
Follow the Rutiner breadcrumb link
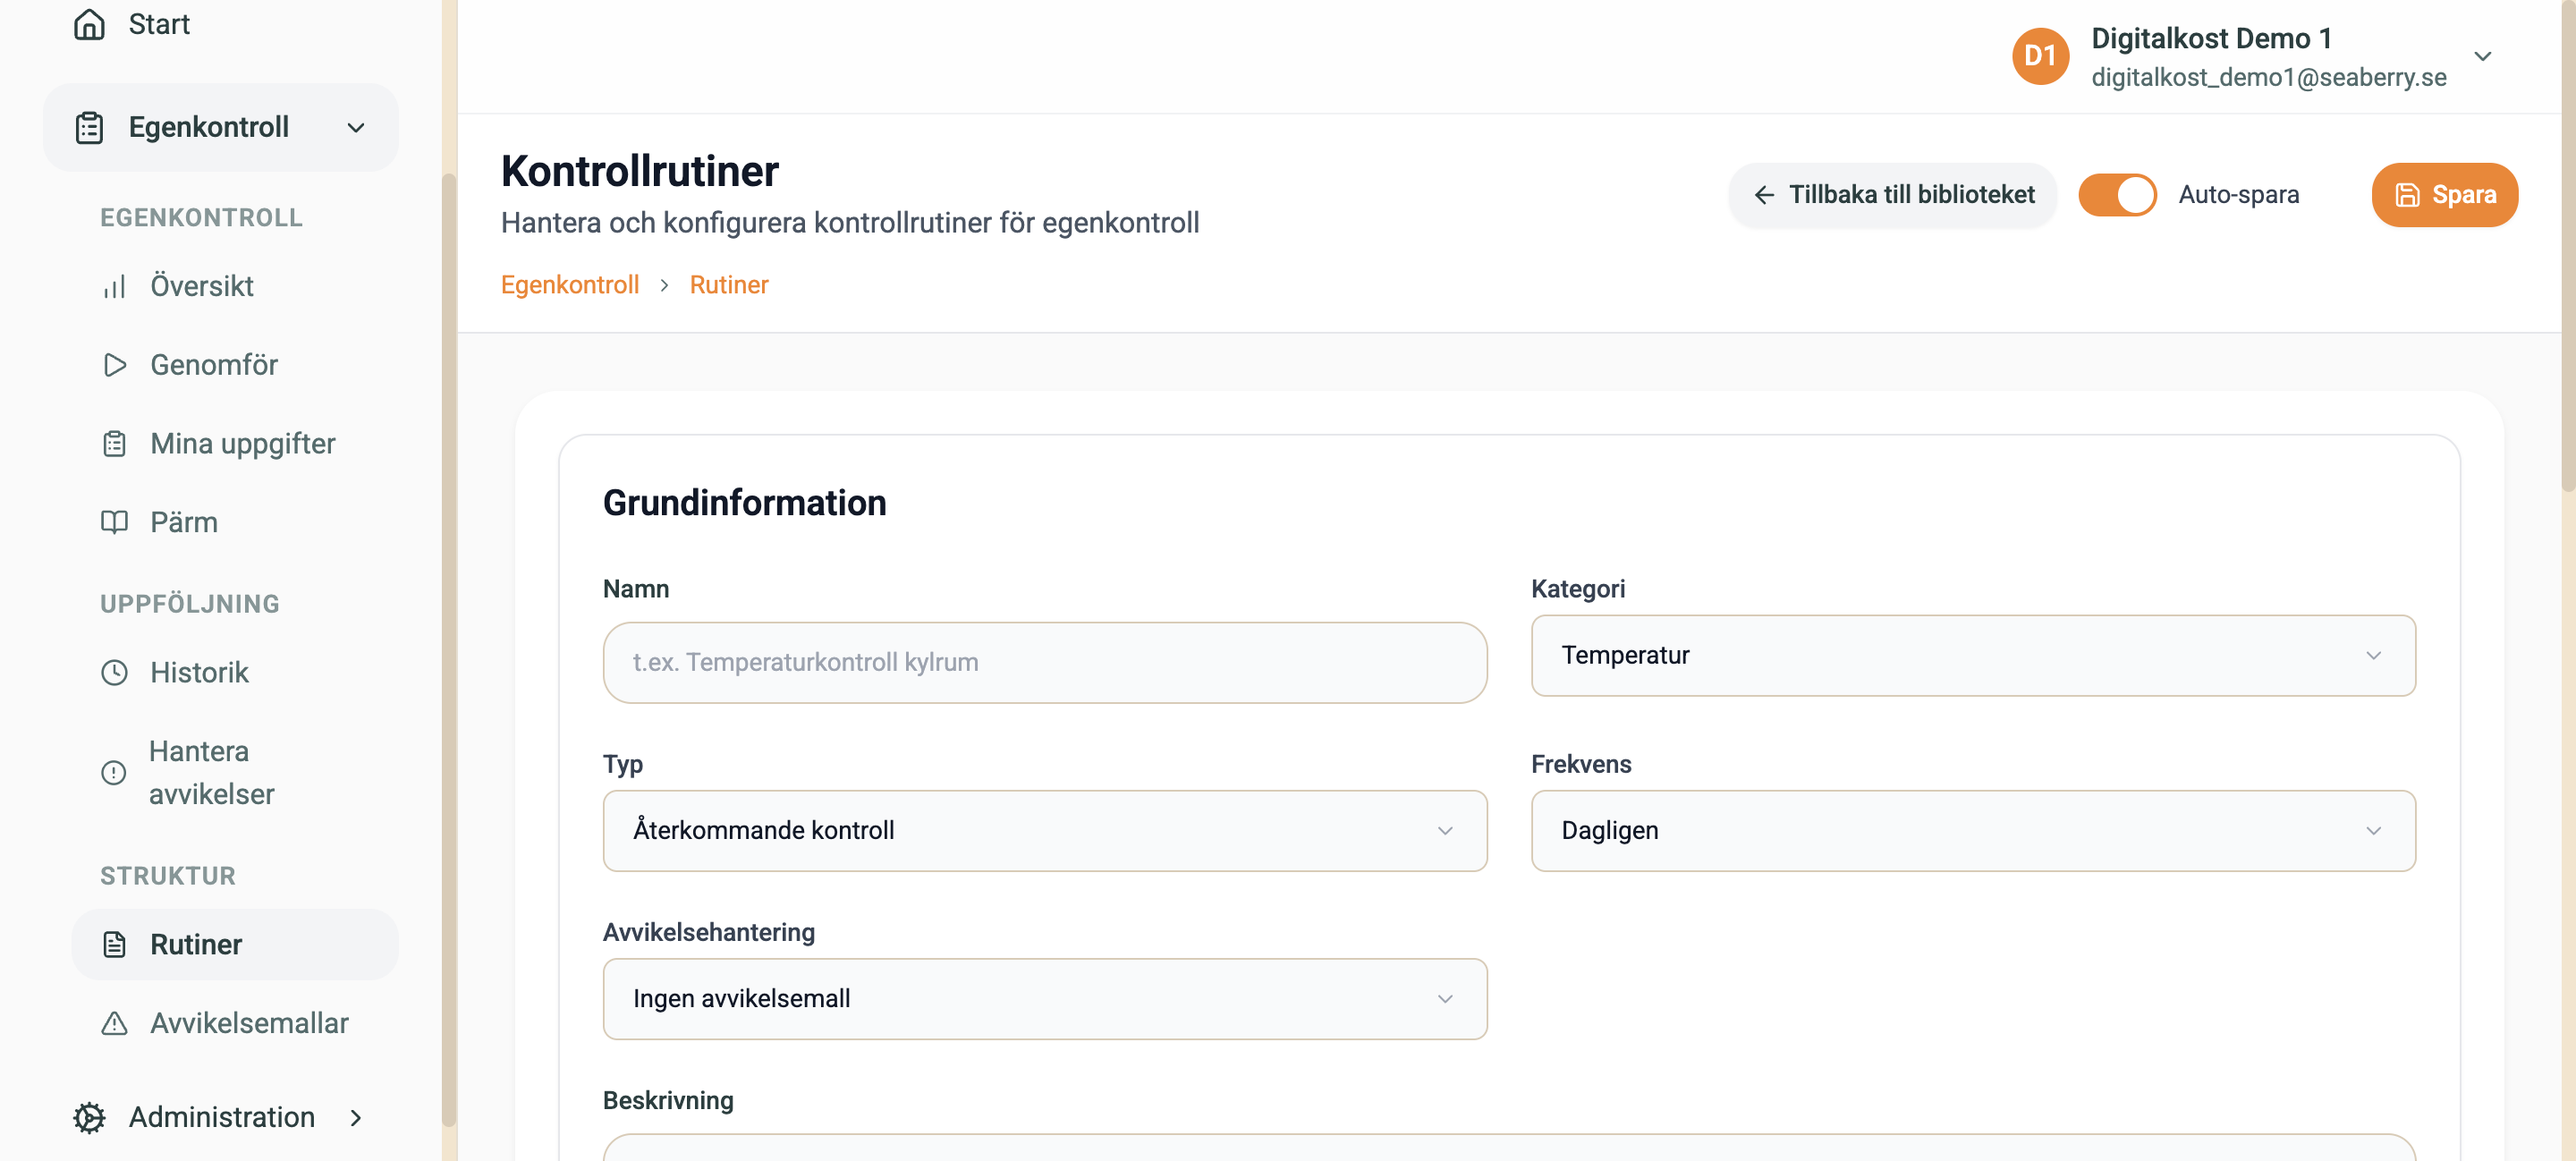(728, 285)
